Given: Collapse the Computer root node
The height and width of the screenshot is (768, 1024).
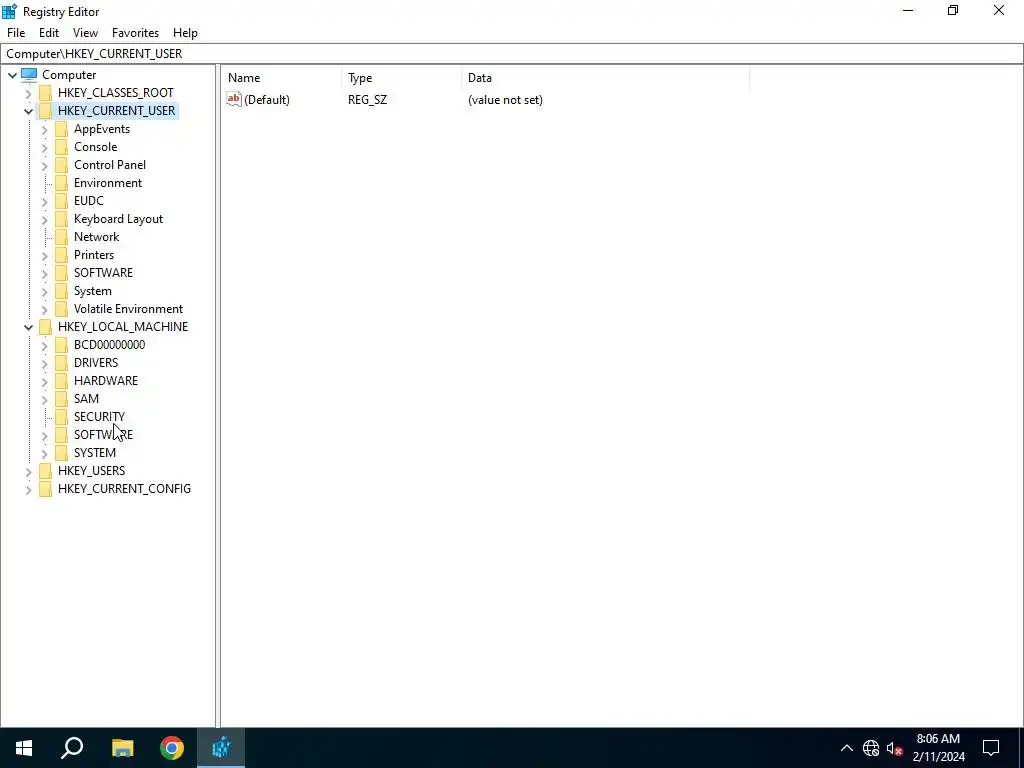Looking at the screenshot, I should (12, 75).
